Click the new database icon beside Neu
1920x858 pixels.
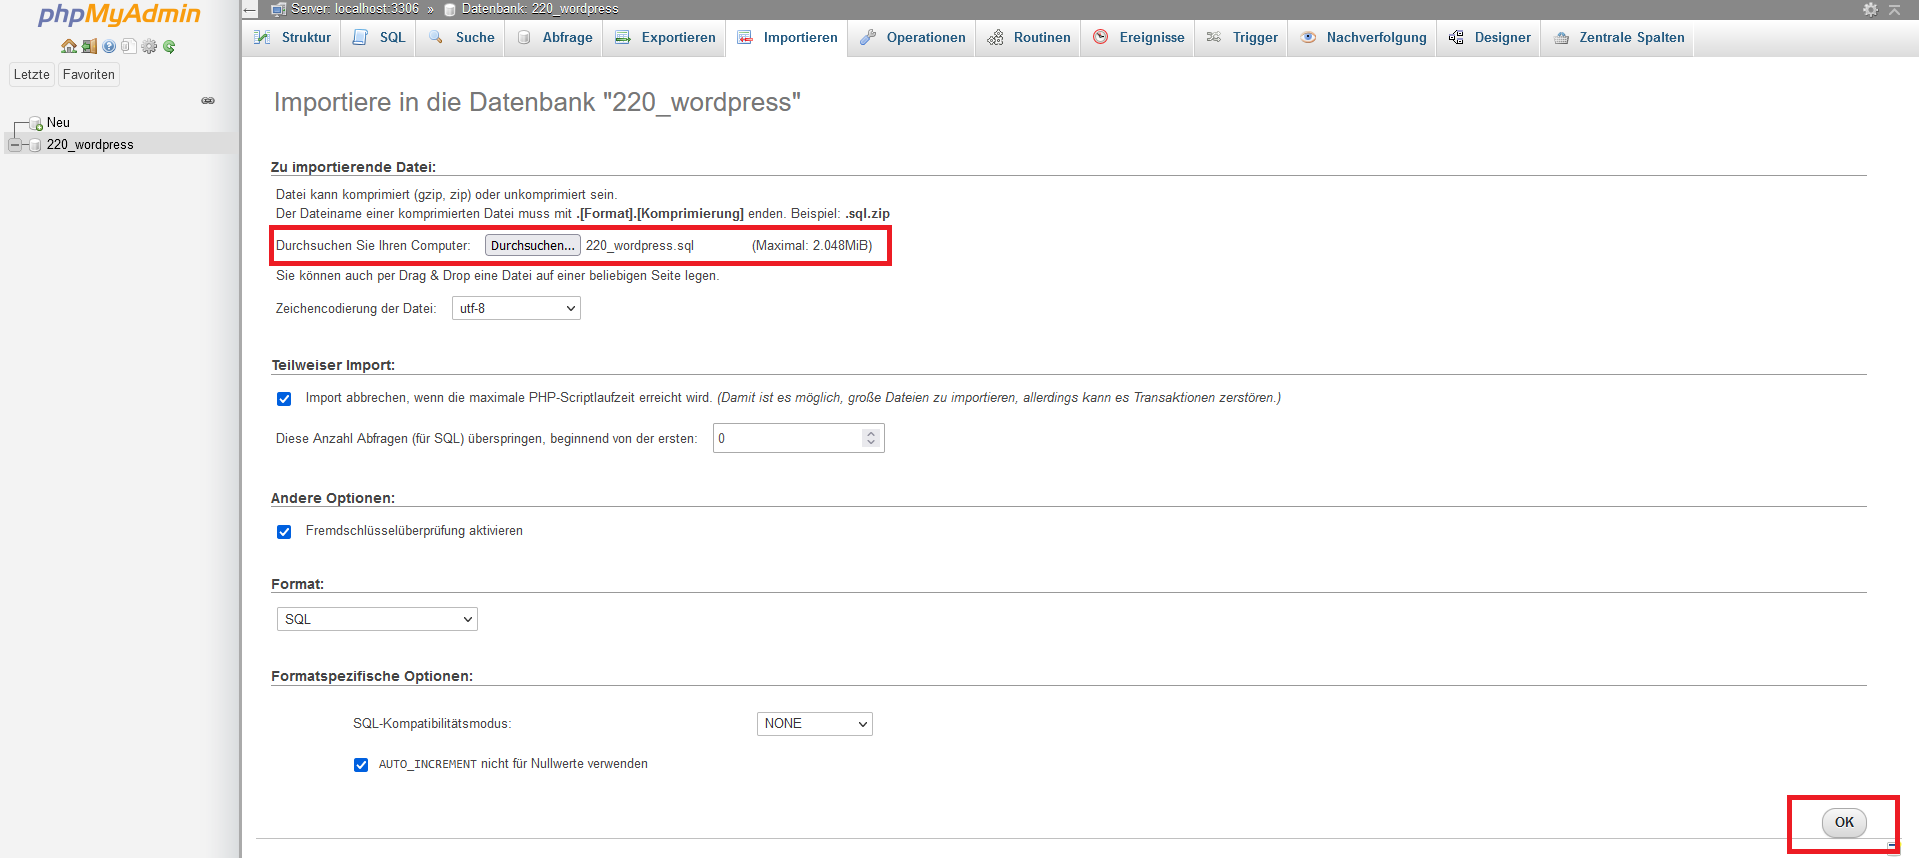point(36,123)
